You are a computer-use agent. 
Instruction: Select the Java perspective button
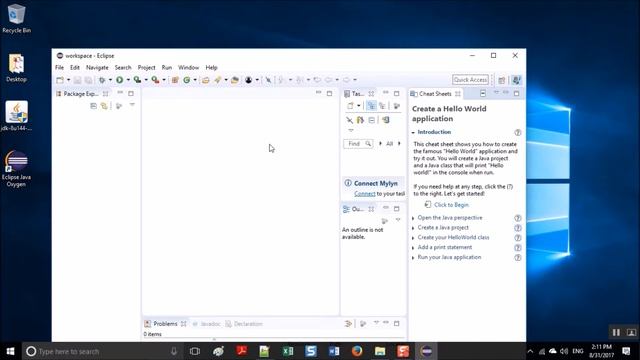pyautogui.click(x=516, y=80)
